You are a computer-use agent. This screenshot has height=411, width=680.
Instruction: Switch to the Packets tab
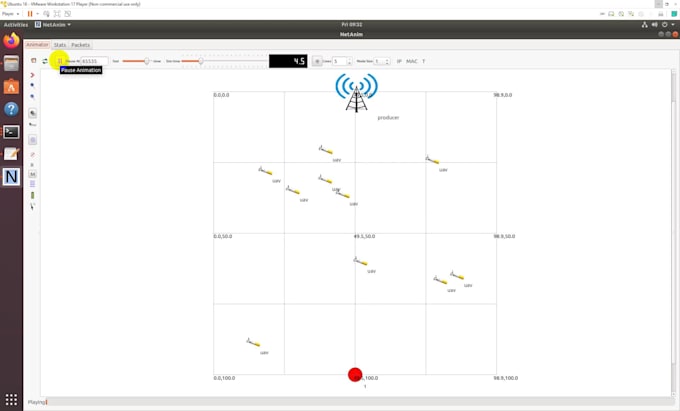pyautogui.click(x=80, y=45)
